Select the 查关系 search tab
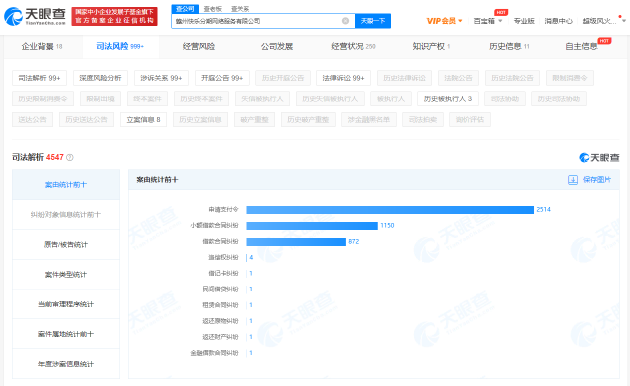 (x=240, y=9)
